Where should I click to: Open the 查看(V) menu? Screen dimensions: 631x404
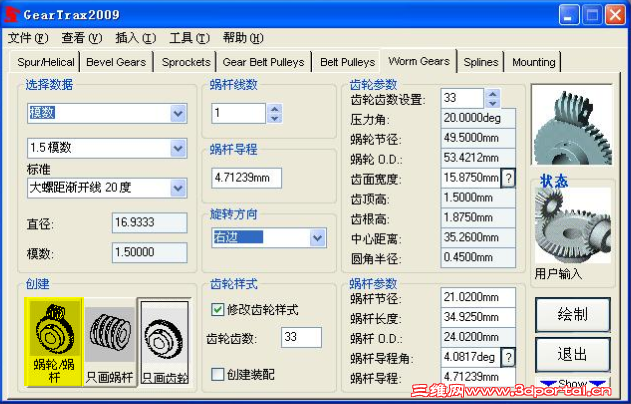(x=82, y=38)
